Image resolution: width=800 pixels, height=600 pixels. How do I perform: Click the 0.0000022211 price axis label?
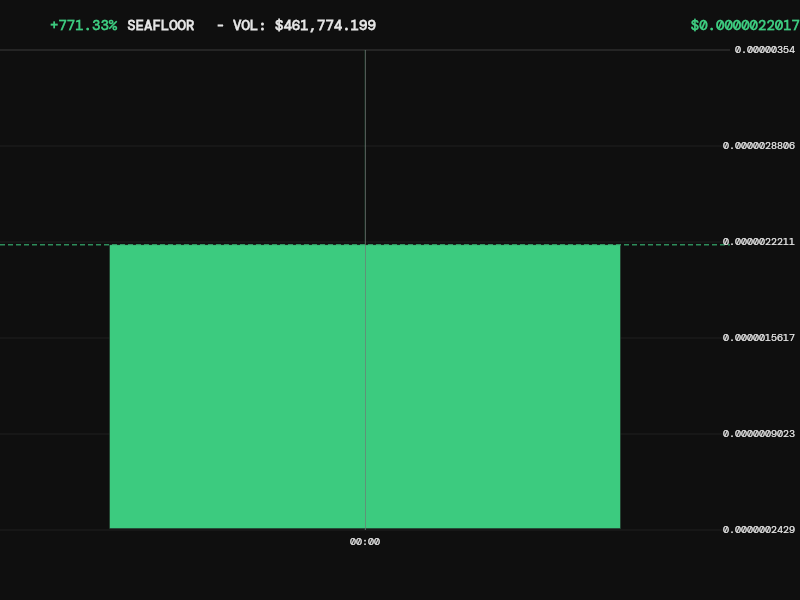tap(759, 242)
